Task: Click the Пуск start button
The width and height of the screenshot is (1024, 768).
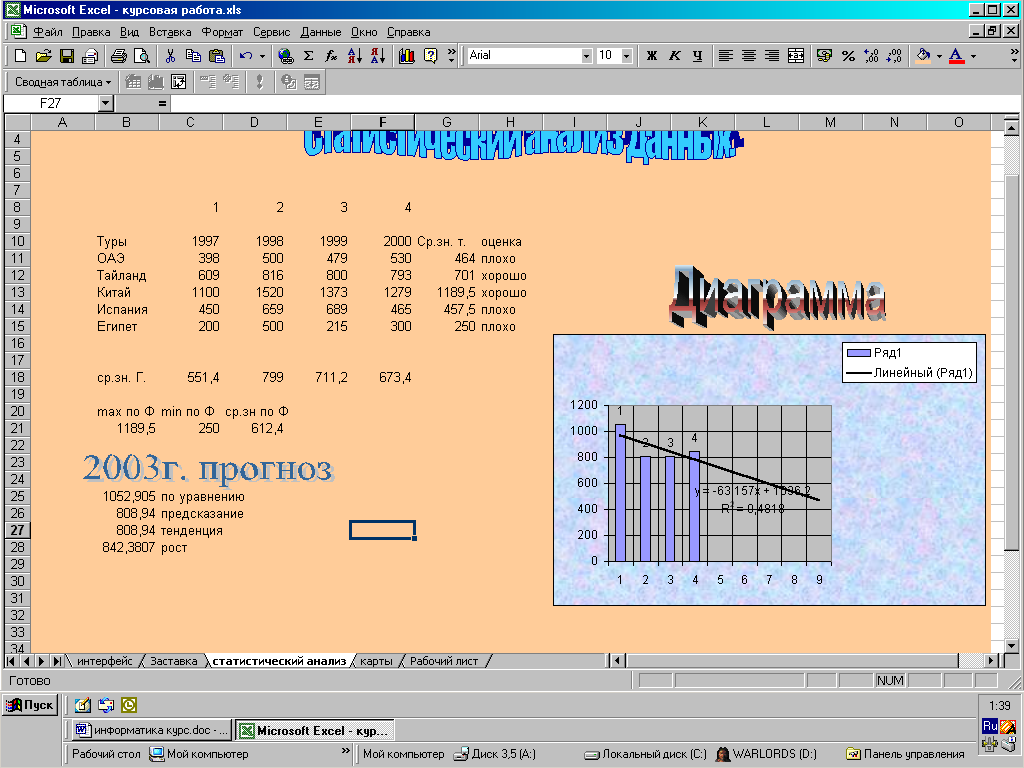Action: pos(30,705)
